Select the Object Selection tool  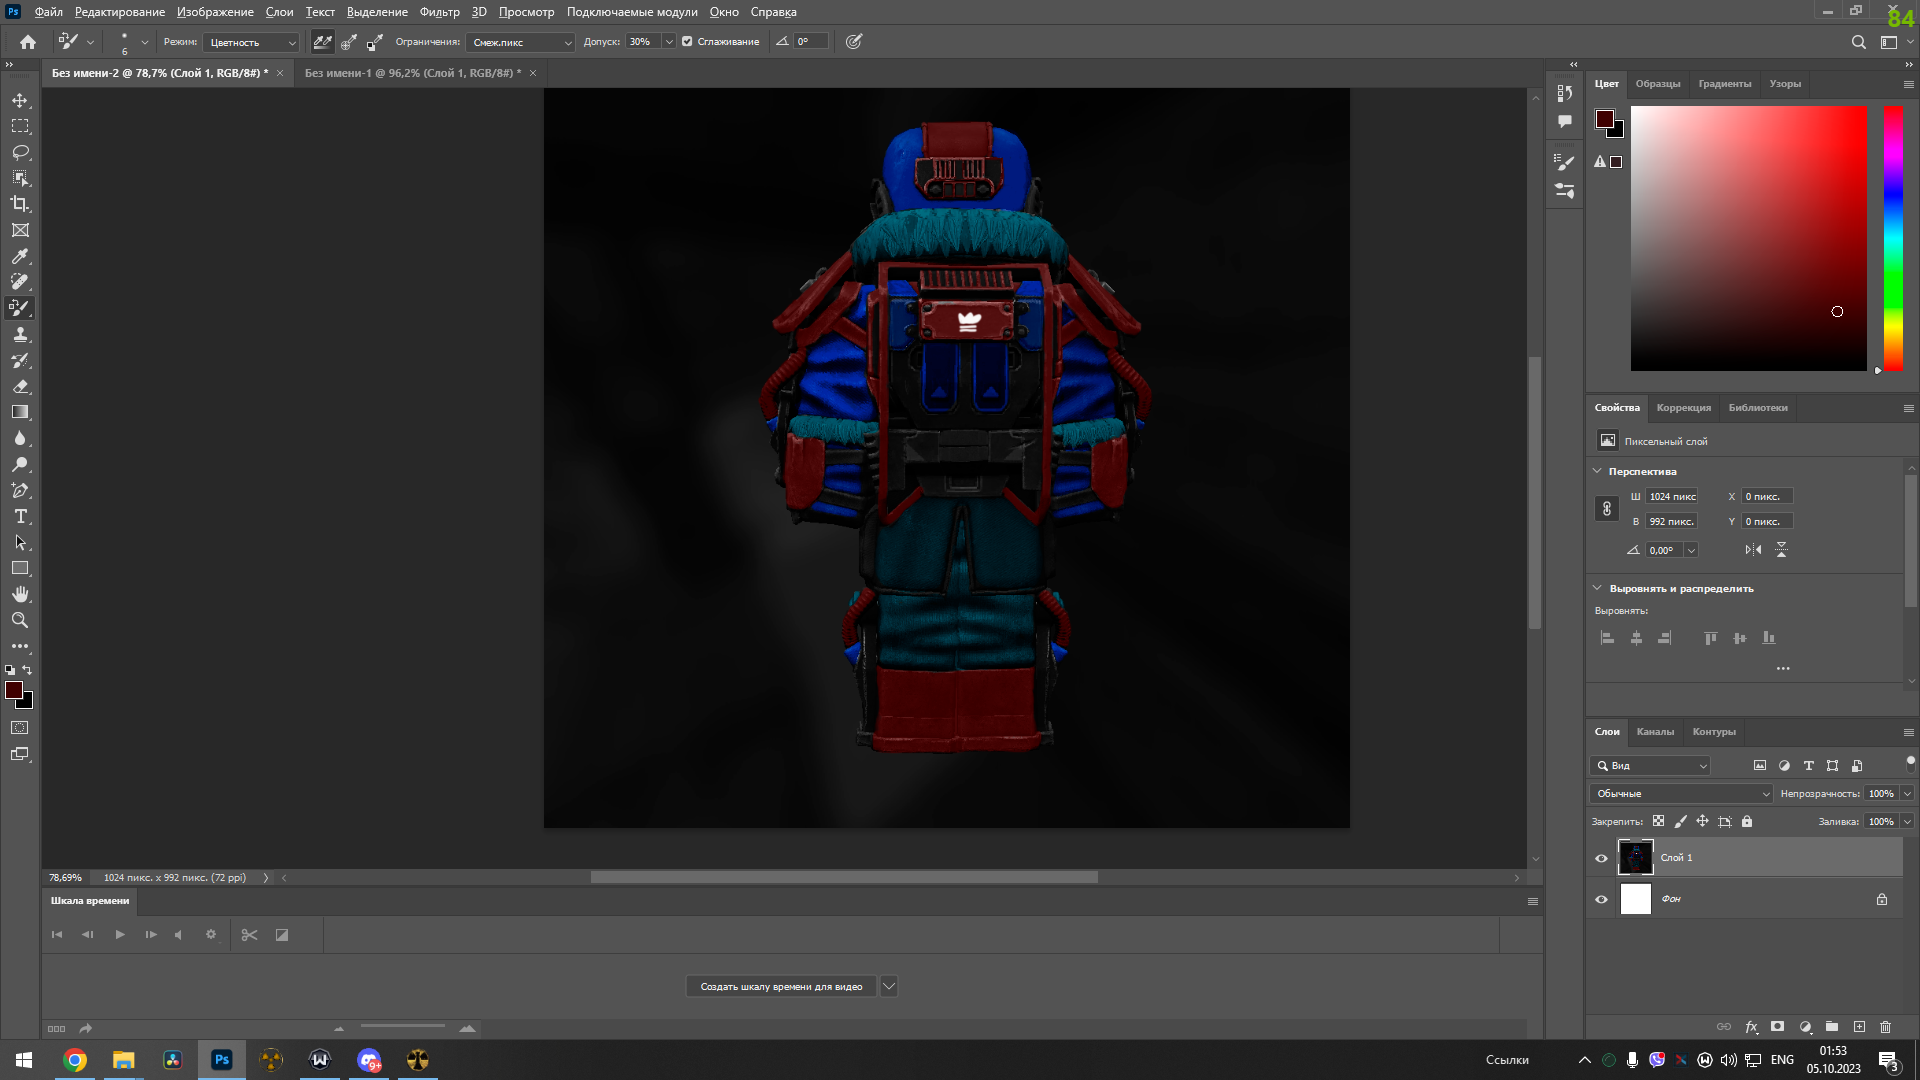(20, 178)
